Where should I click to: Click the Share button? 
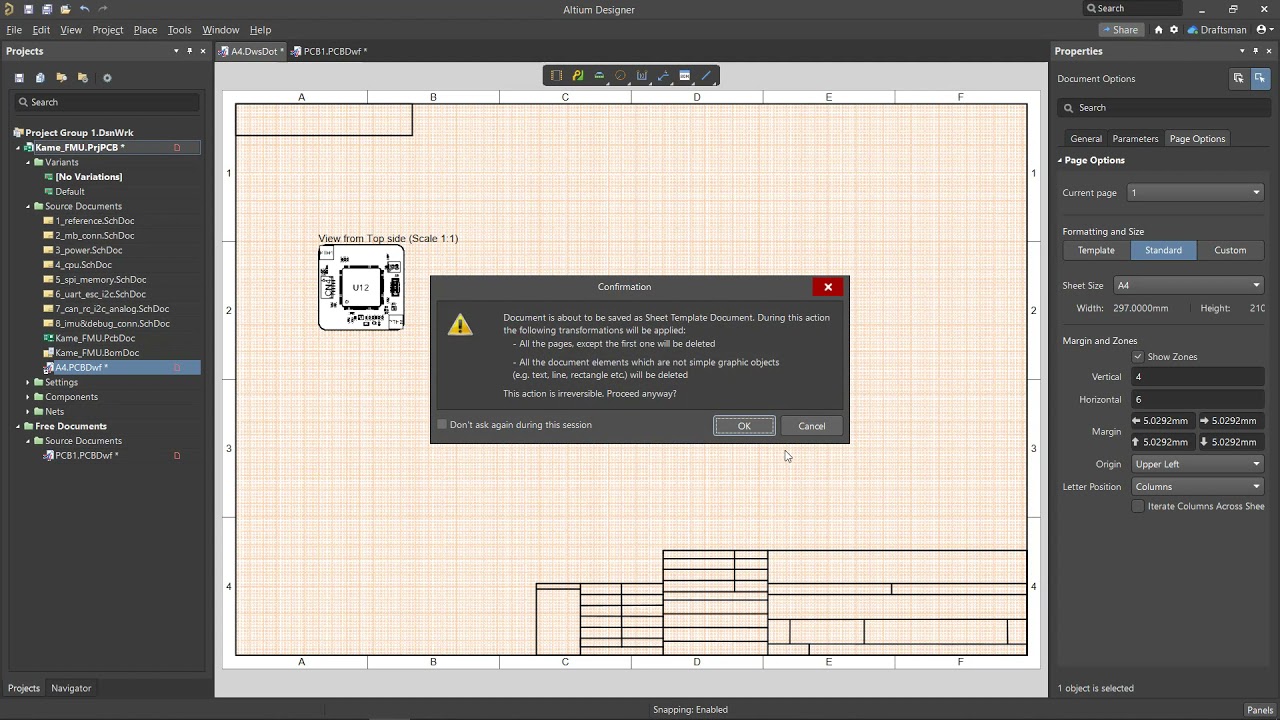[1120, 30]
